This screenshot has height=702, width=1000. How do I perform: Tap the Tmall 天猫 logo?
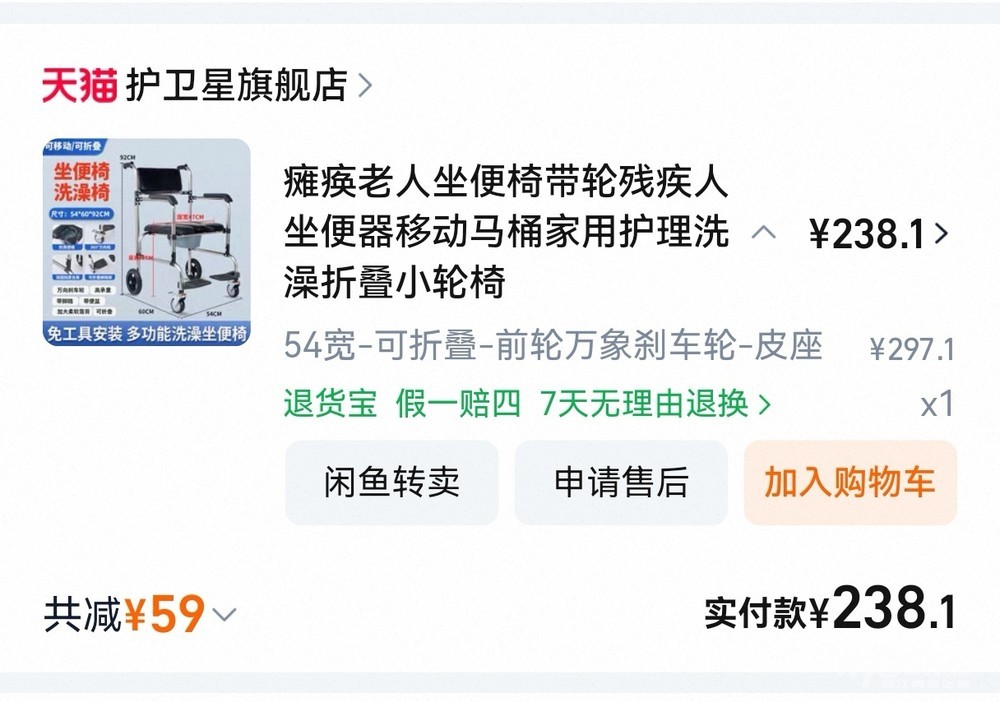pos(80,85)
